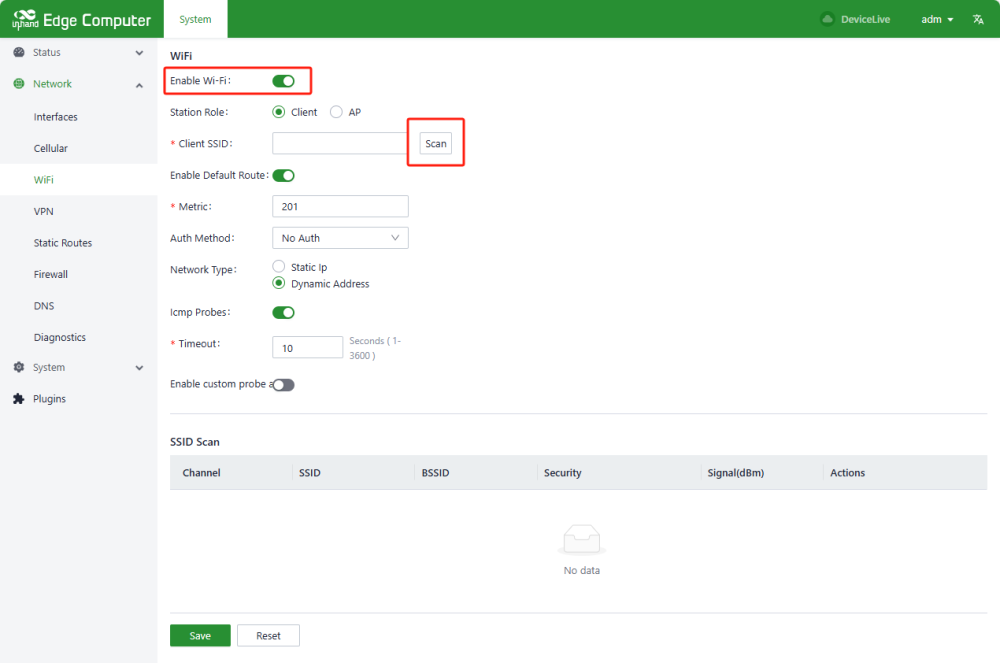This screenshot has height=663, width=1000.
Task: Collapse the Network menu chevron
Action: [x=139, y=84]
